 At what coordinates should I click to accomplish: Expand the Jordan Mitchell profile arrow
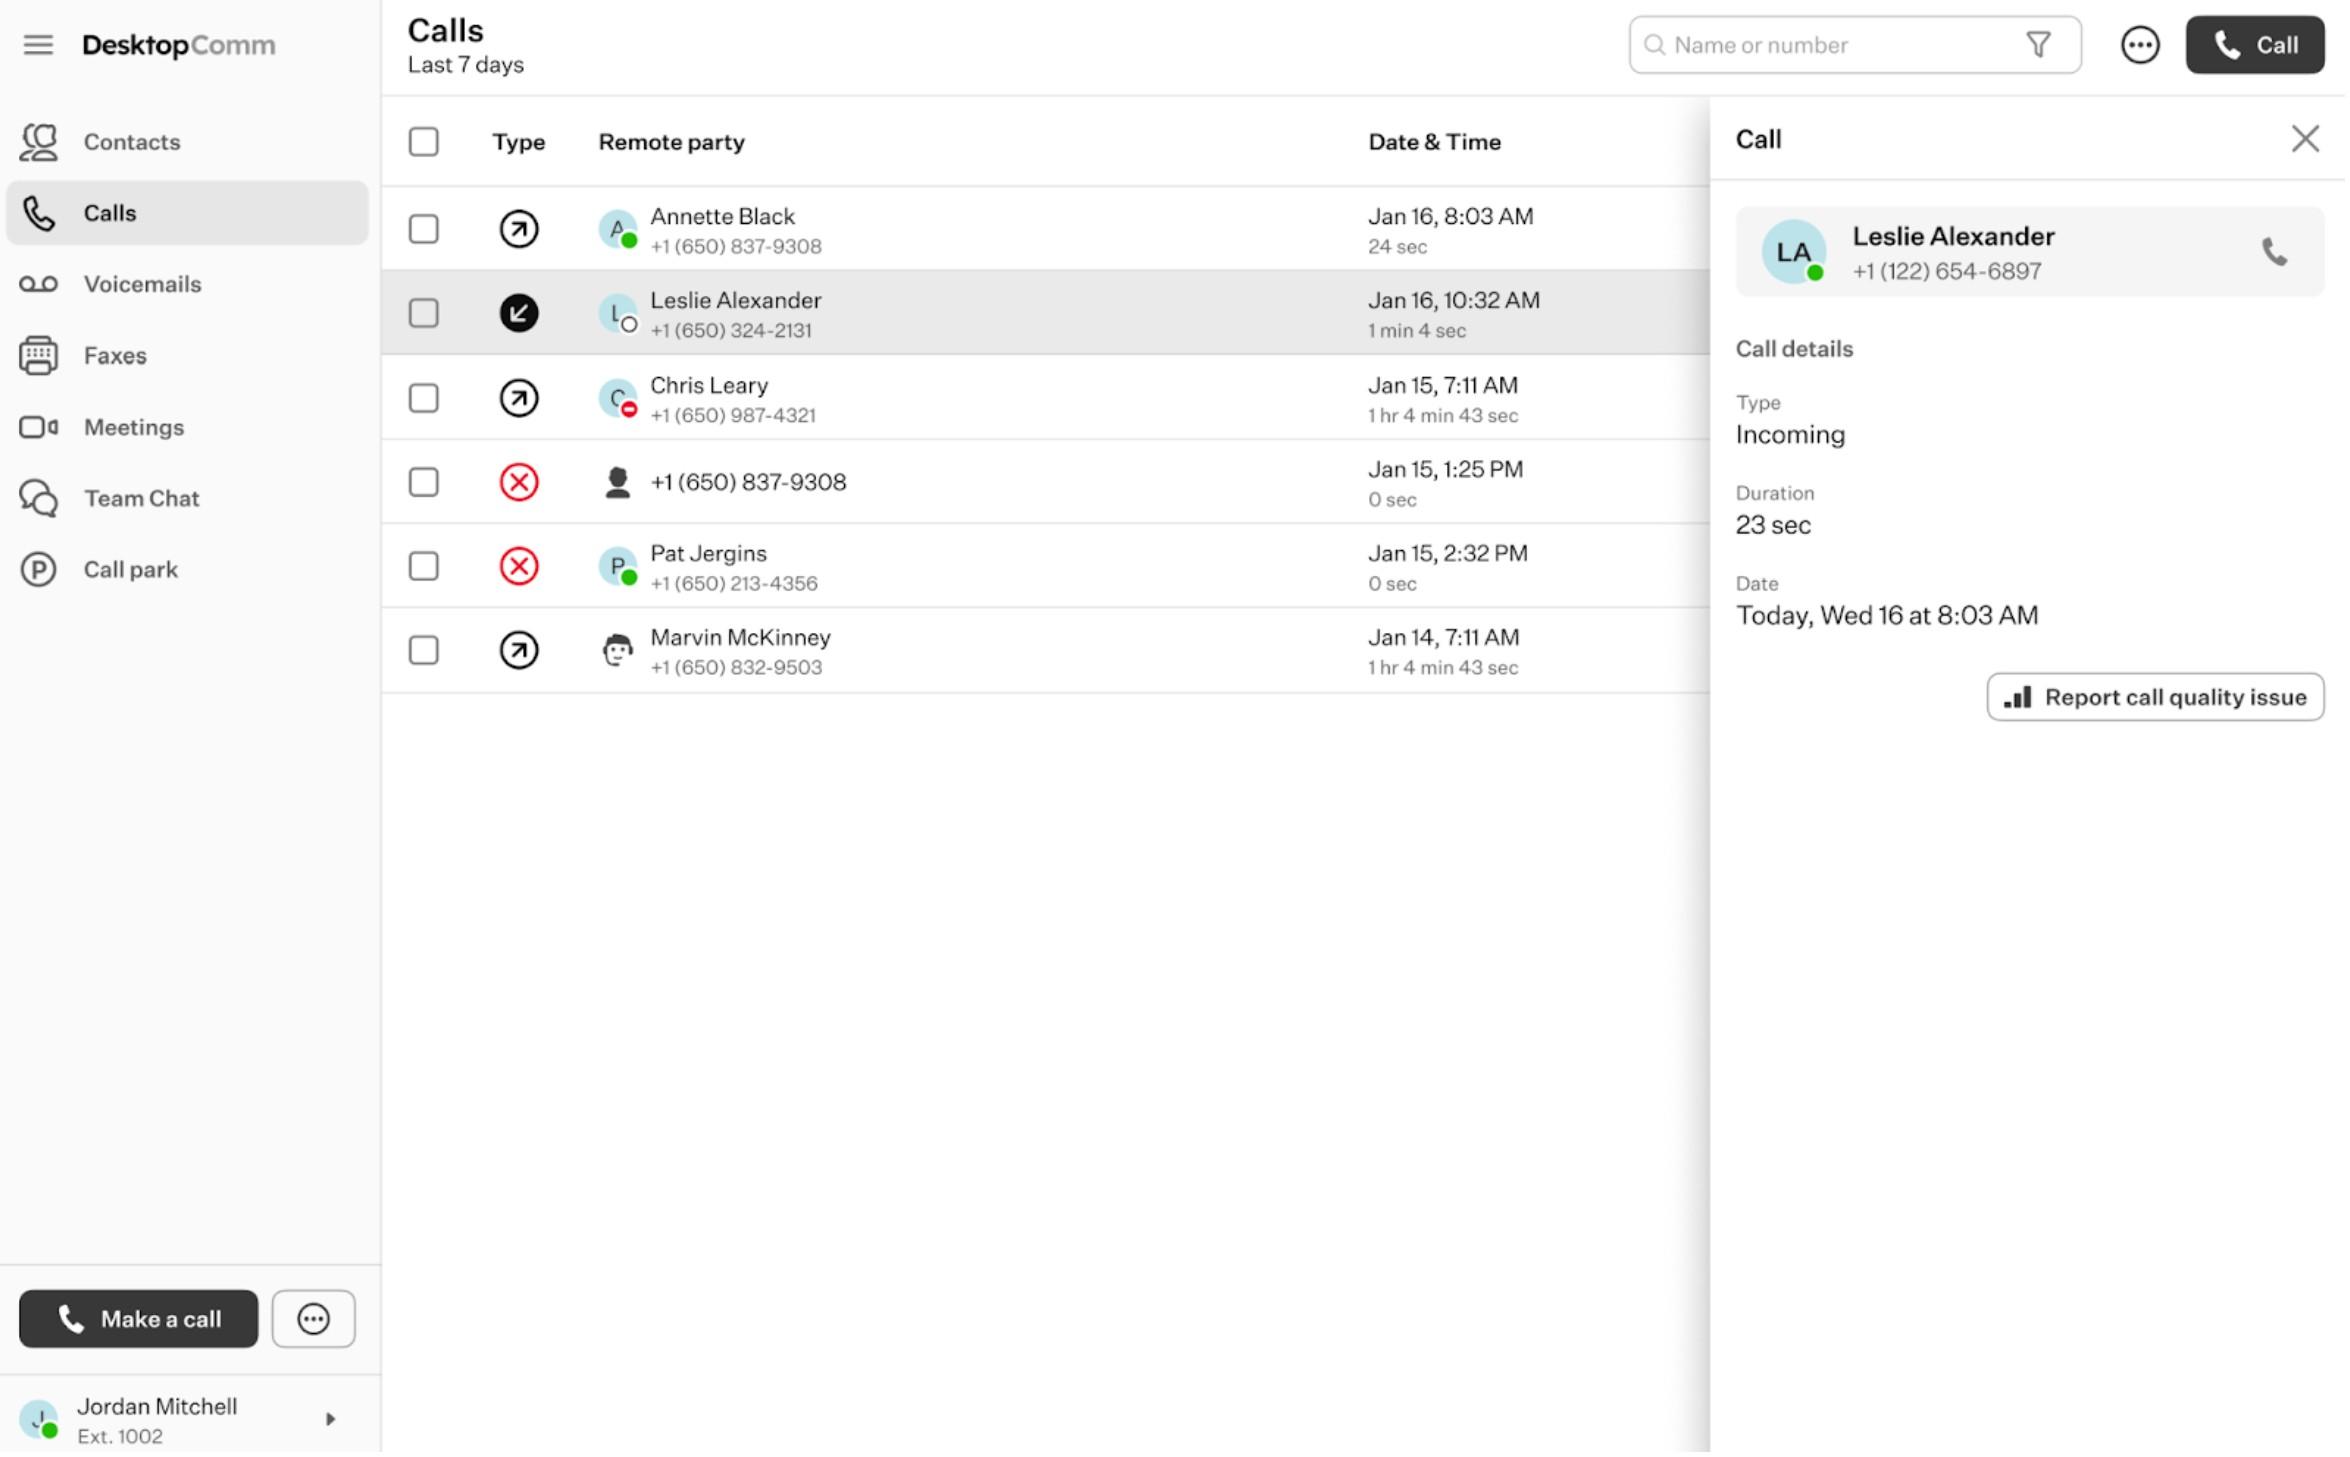330,1420
